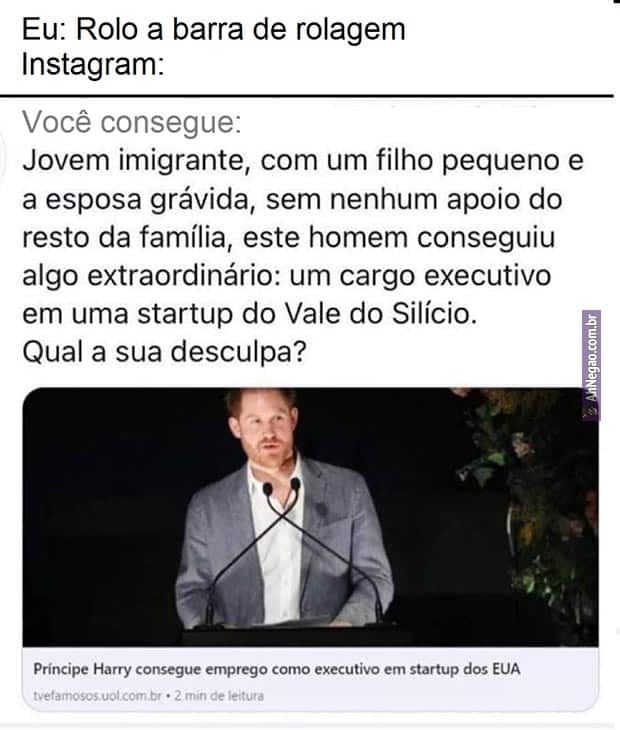Click the AhNegao.com.br vertical watermark
This screenshot has width=620, height=730.
[x=591, y=358]
